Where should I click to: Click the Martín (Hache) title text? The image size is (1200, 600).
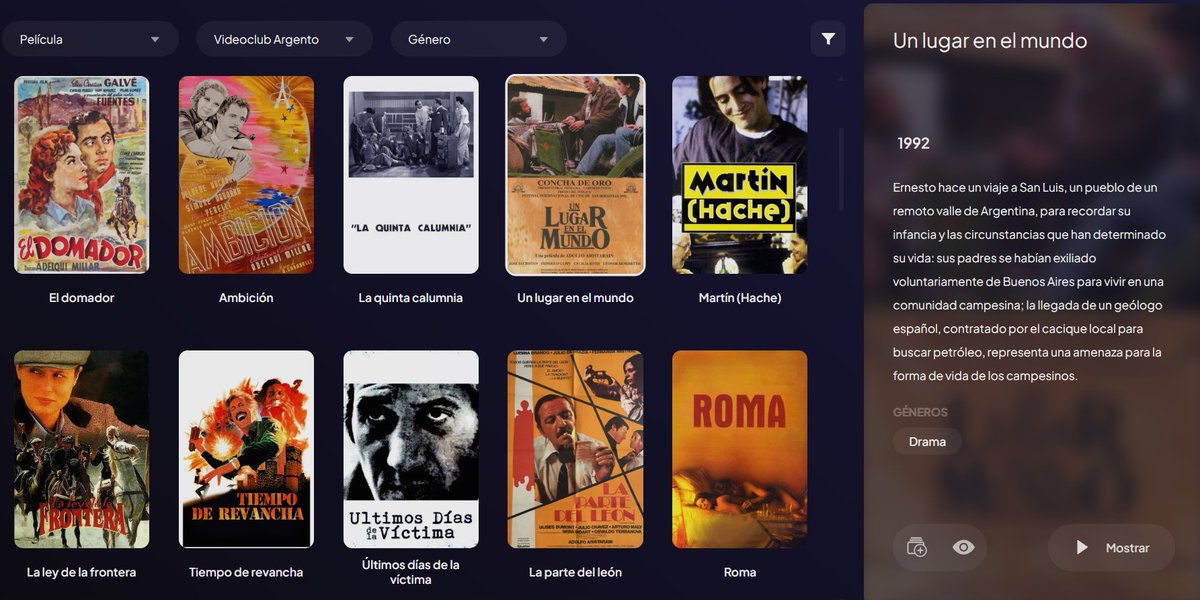coord(740,298)
